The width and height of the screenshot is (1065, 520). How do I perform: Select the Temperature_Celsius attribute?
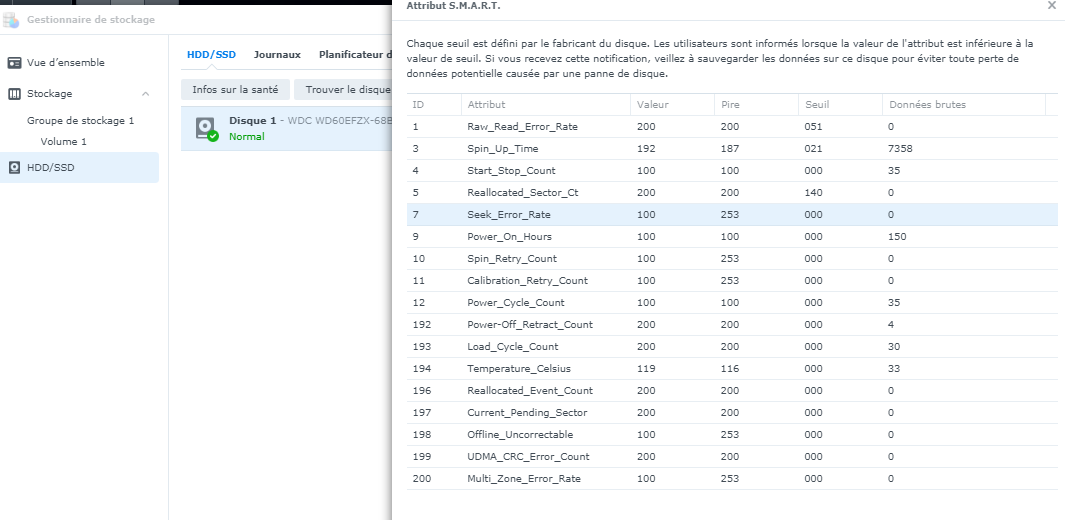point(519,369)
